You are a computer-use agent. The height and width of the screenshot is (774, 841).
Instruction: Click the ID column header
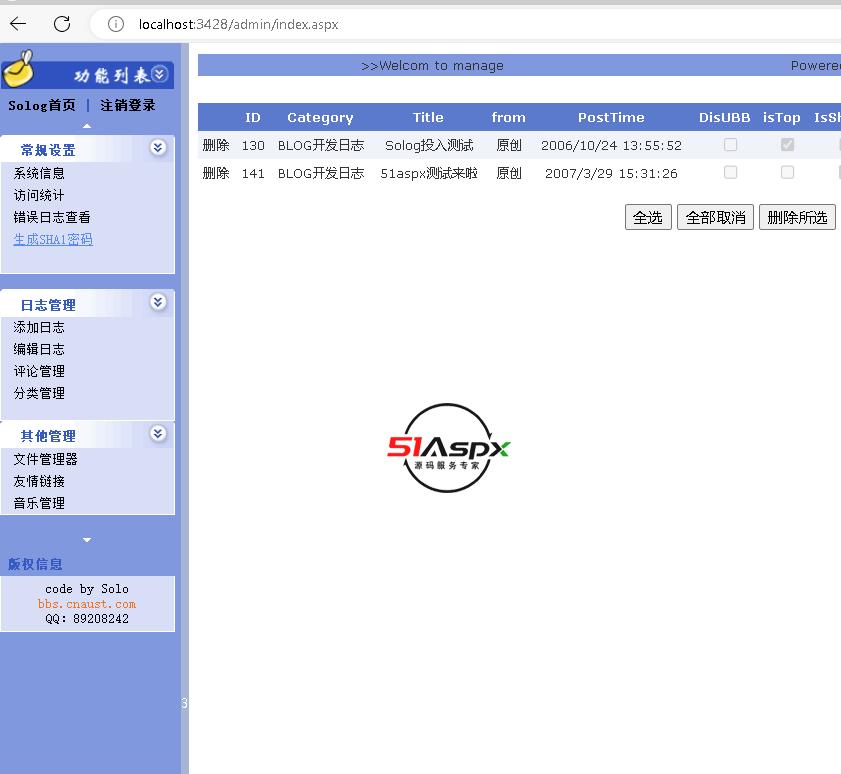[x=253, y=117]
